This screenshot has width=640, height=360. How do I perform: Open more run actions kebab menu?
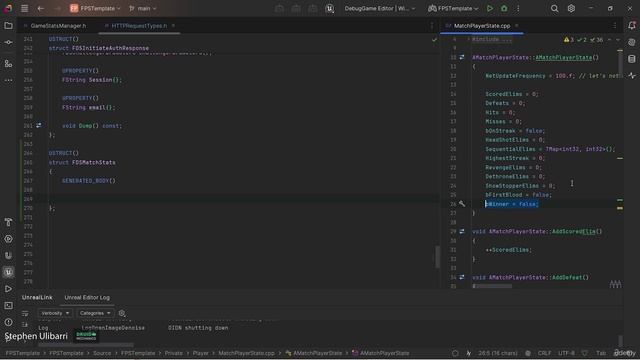518,8
